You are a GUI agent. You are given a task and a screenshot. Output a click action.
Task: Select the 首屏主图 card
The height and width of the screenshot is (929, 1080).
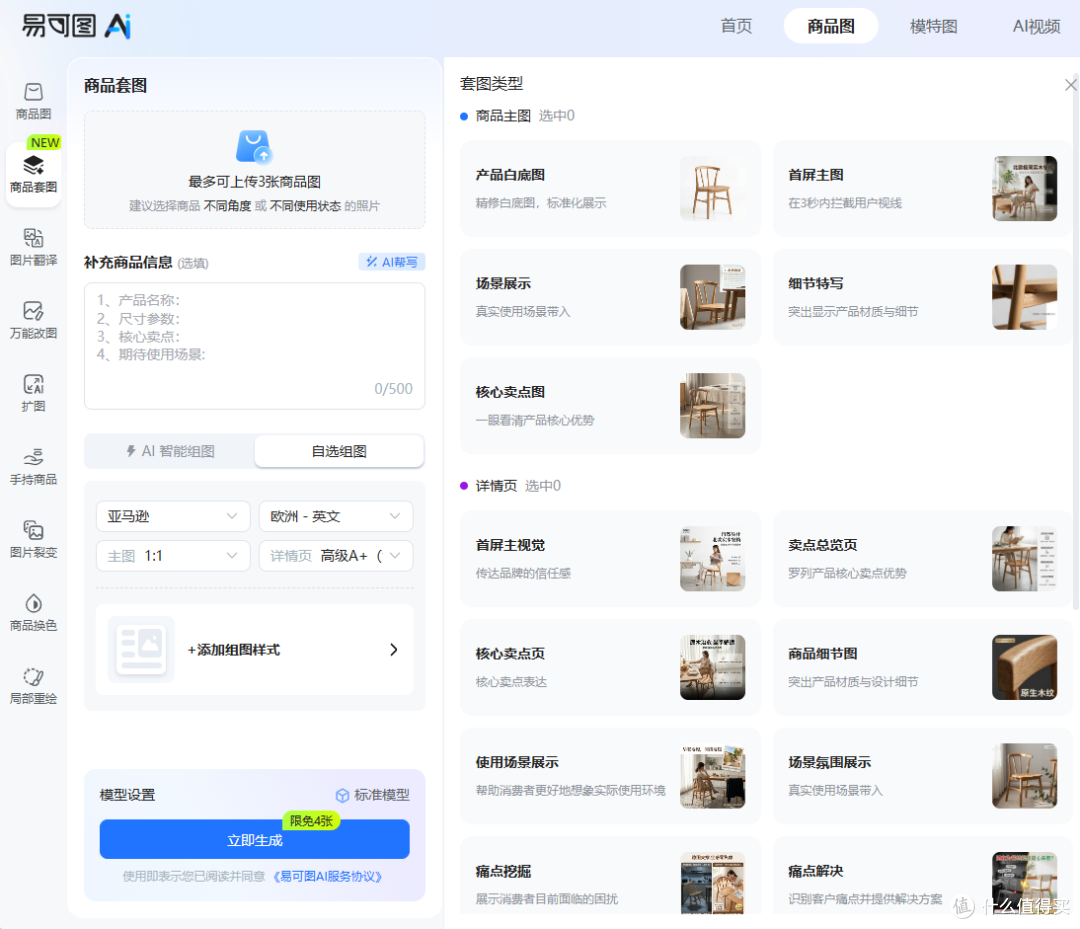[922, 189]
